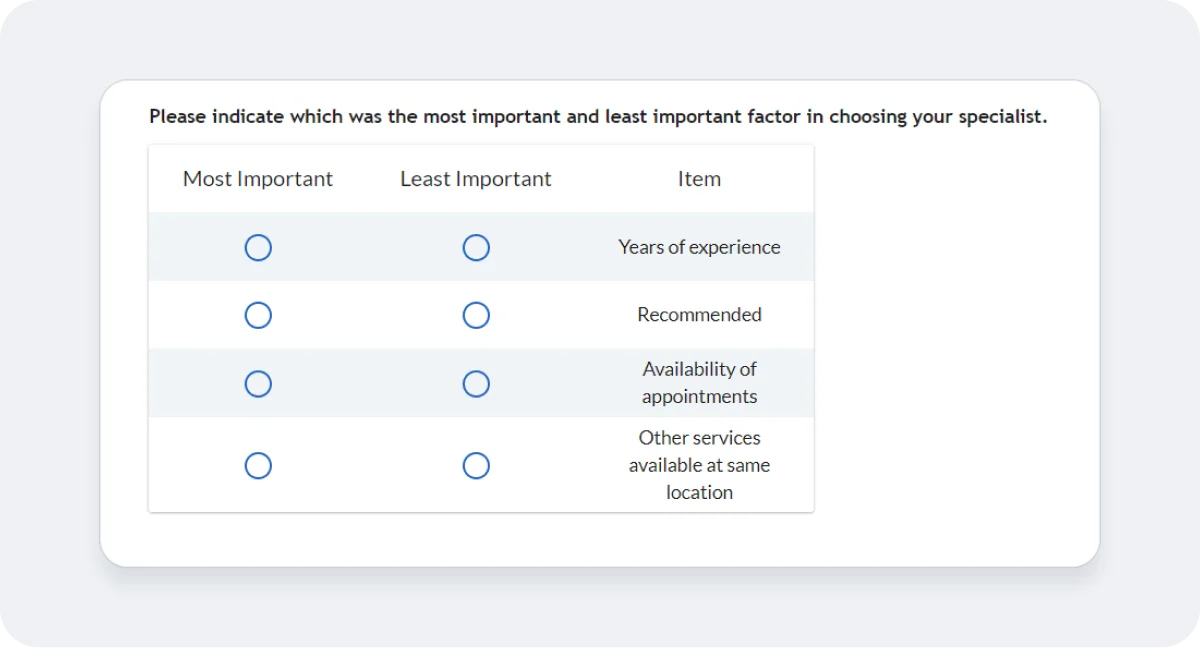This screenshot has width=1200, height=648.
Task: Click the 'Most Important' column header
Action: pyautogui.click(x=257, y=178)
